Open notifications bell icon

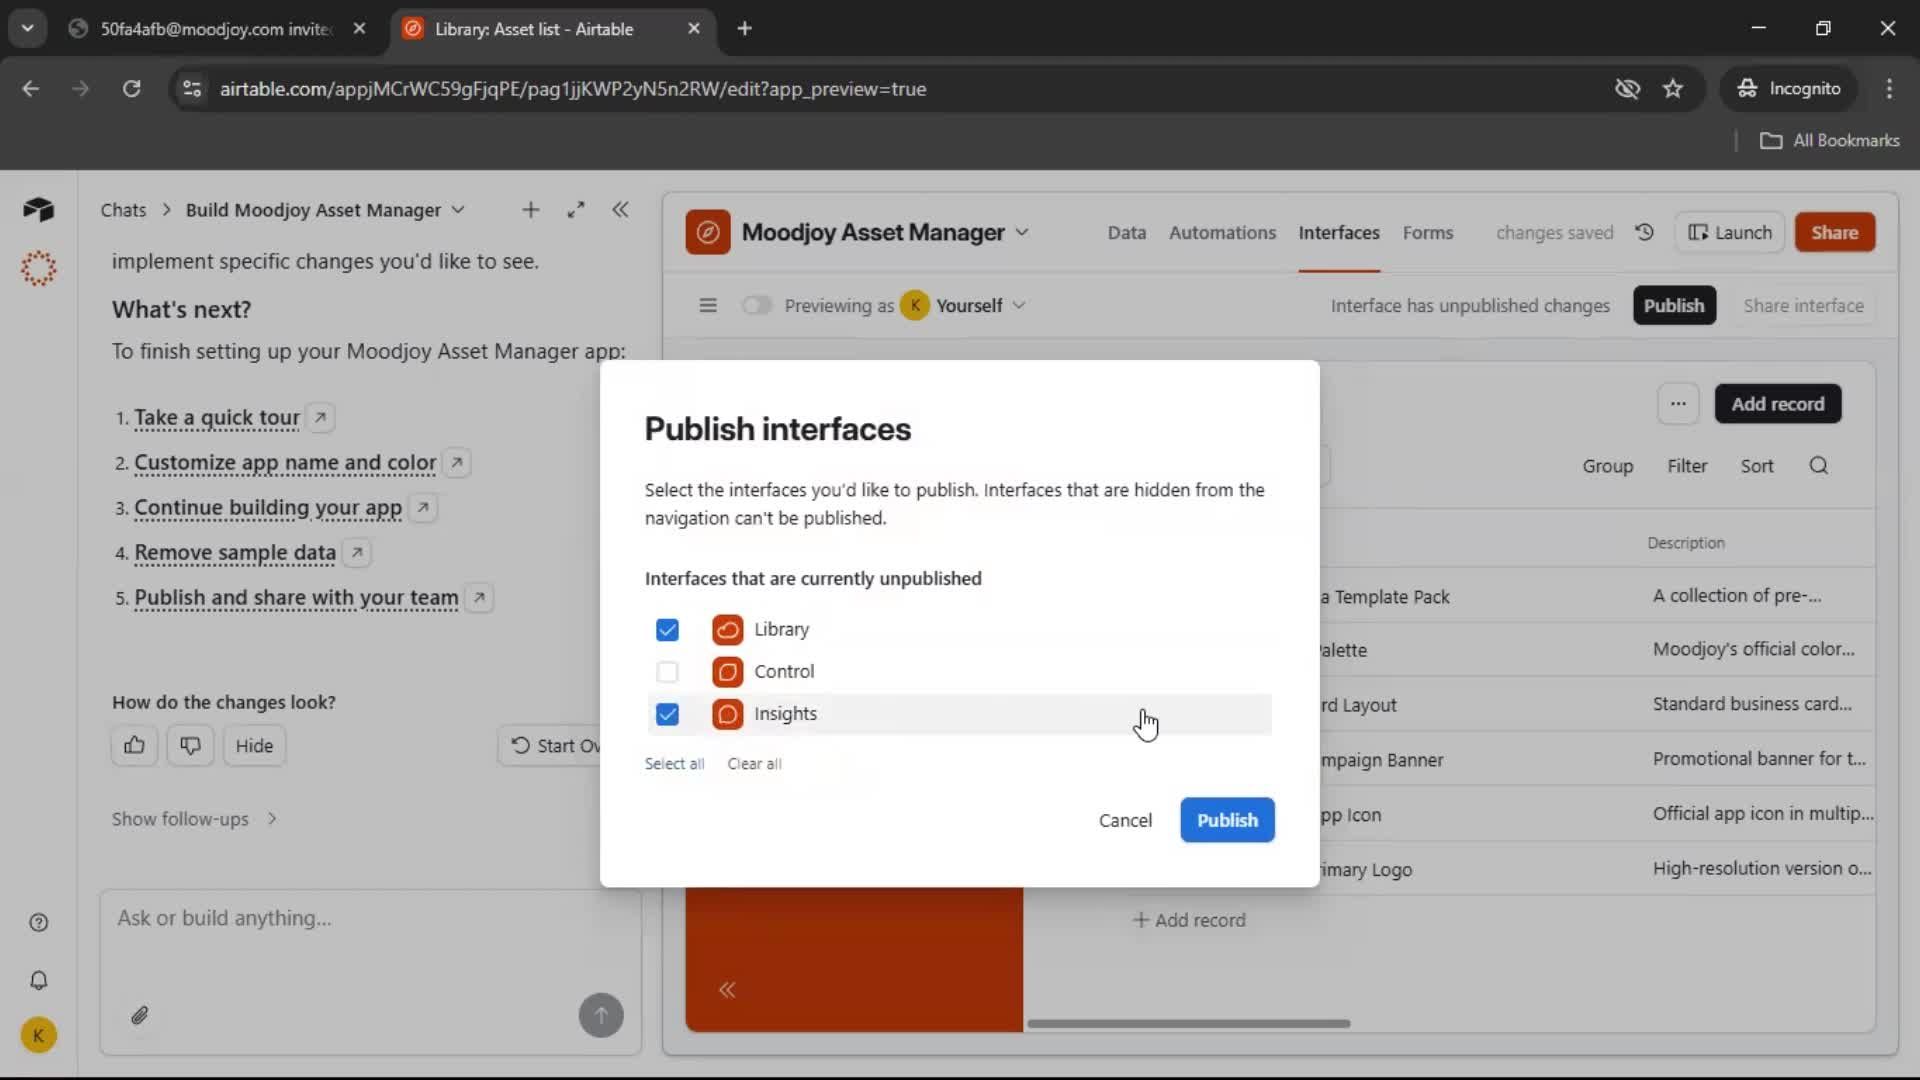pyautogui.click(x=38, y=981)
